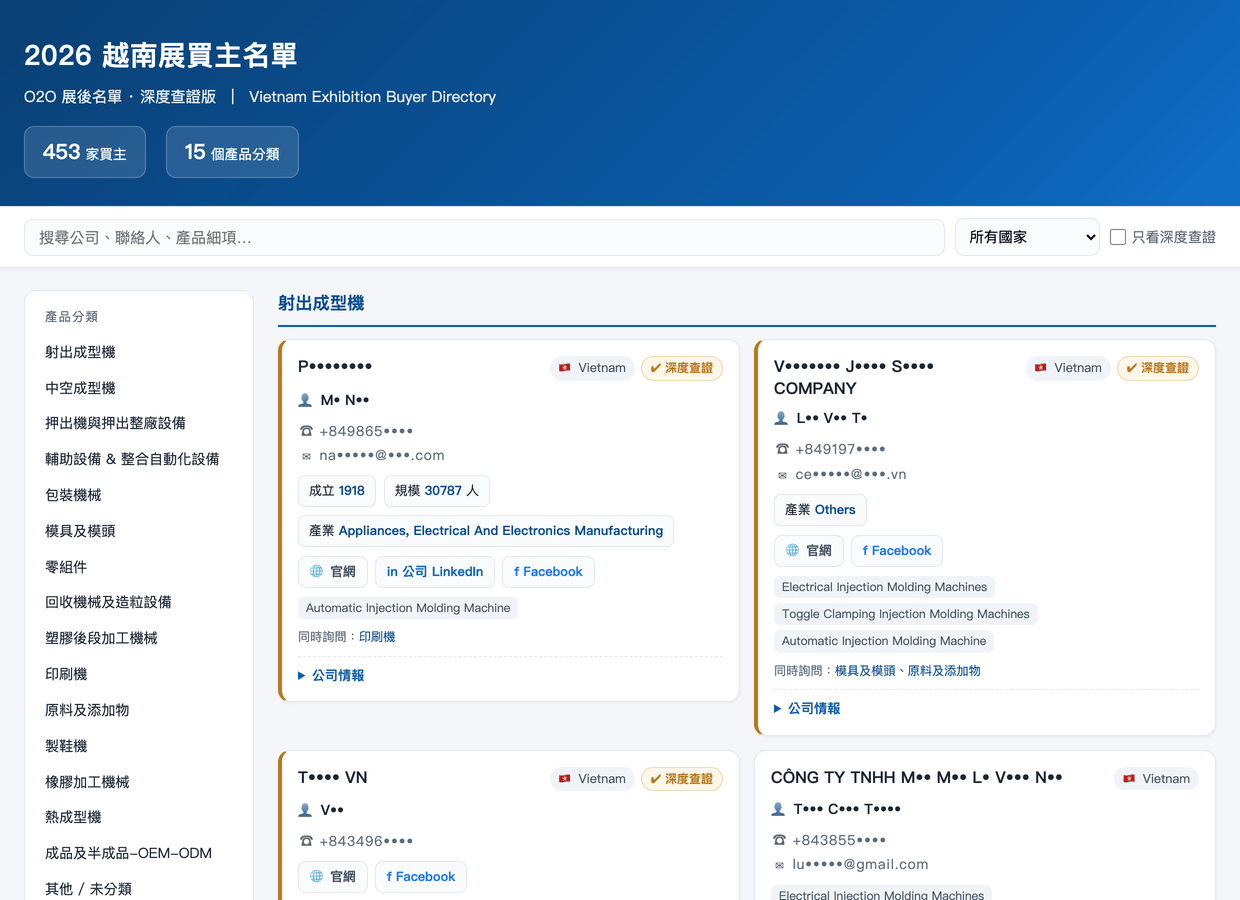Open 公司 LinkedIn link in P•••••••• card

[435, 572]
